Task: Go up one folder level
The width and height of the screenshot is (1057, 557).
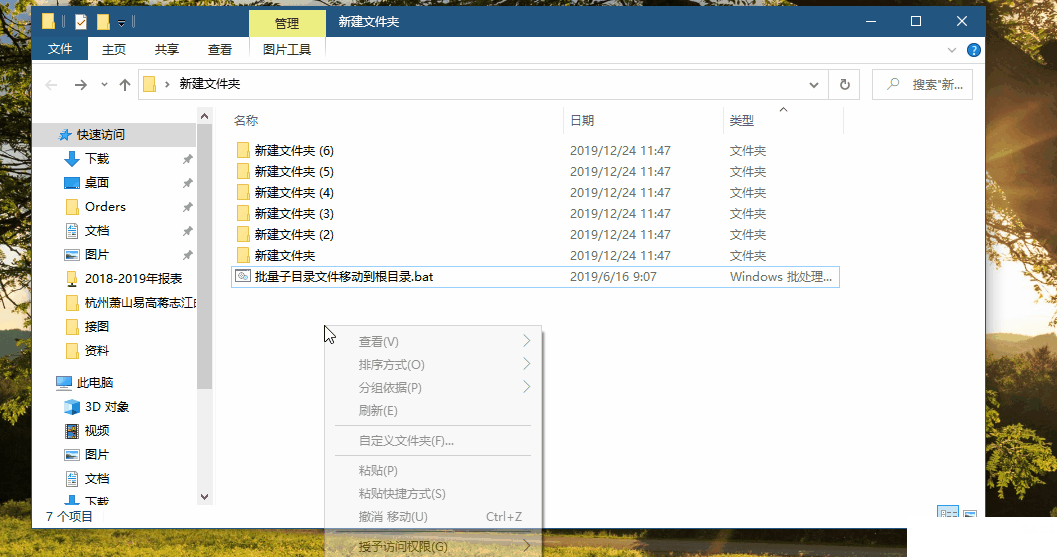Action: point(125,84)
